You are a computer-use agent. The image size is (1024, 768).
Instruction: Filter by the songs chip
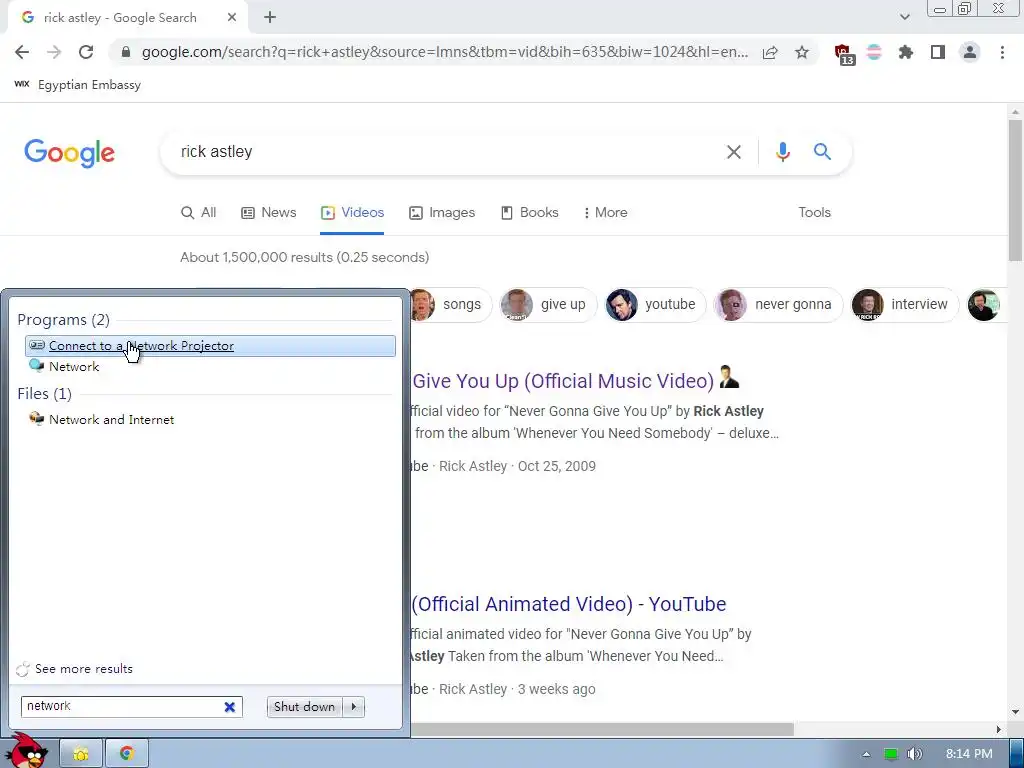(x=451, y=304)
